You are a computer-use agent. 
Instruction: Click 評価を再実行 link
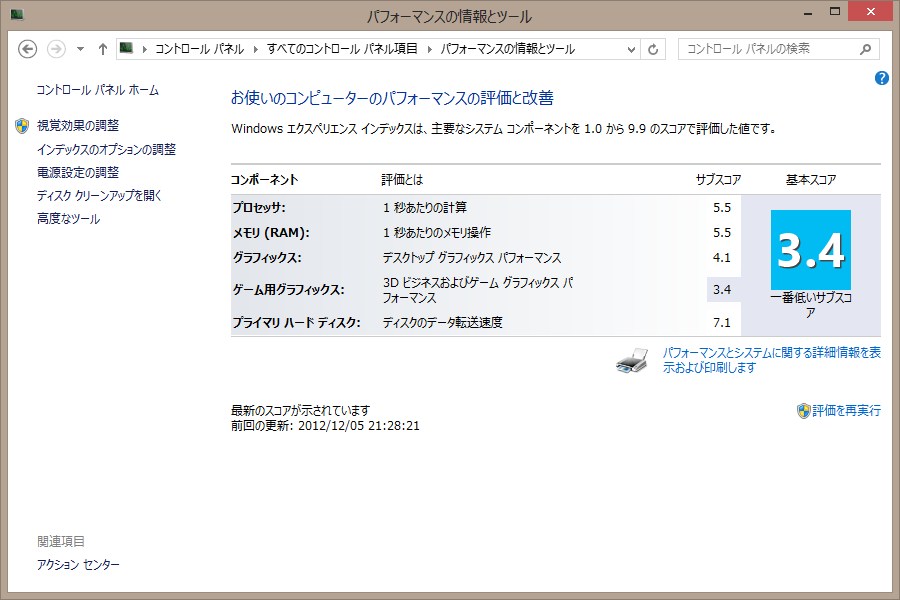846,411
